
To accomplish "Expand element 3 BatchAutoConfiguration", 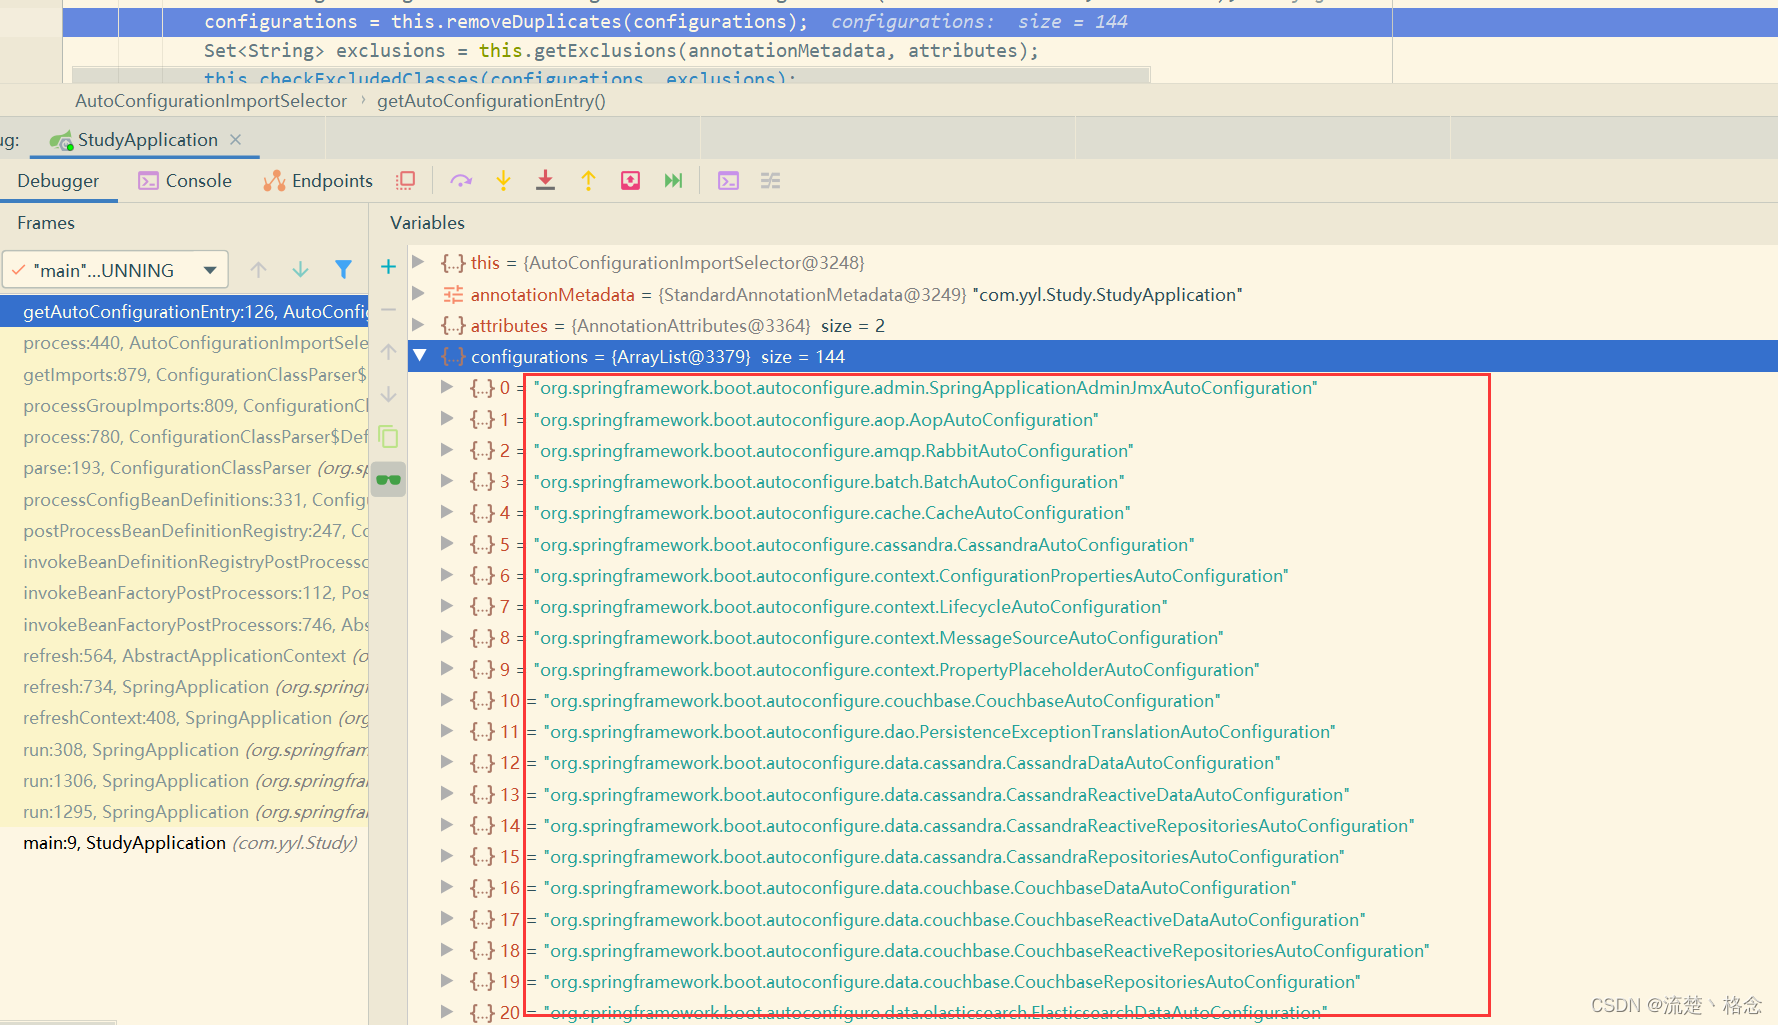I will 447,481.
